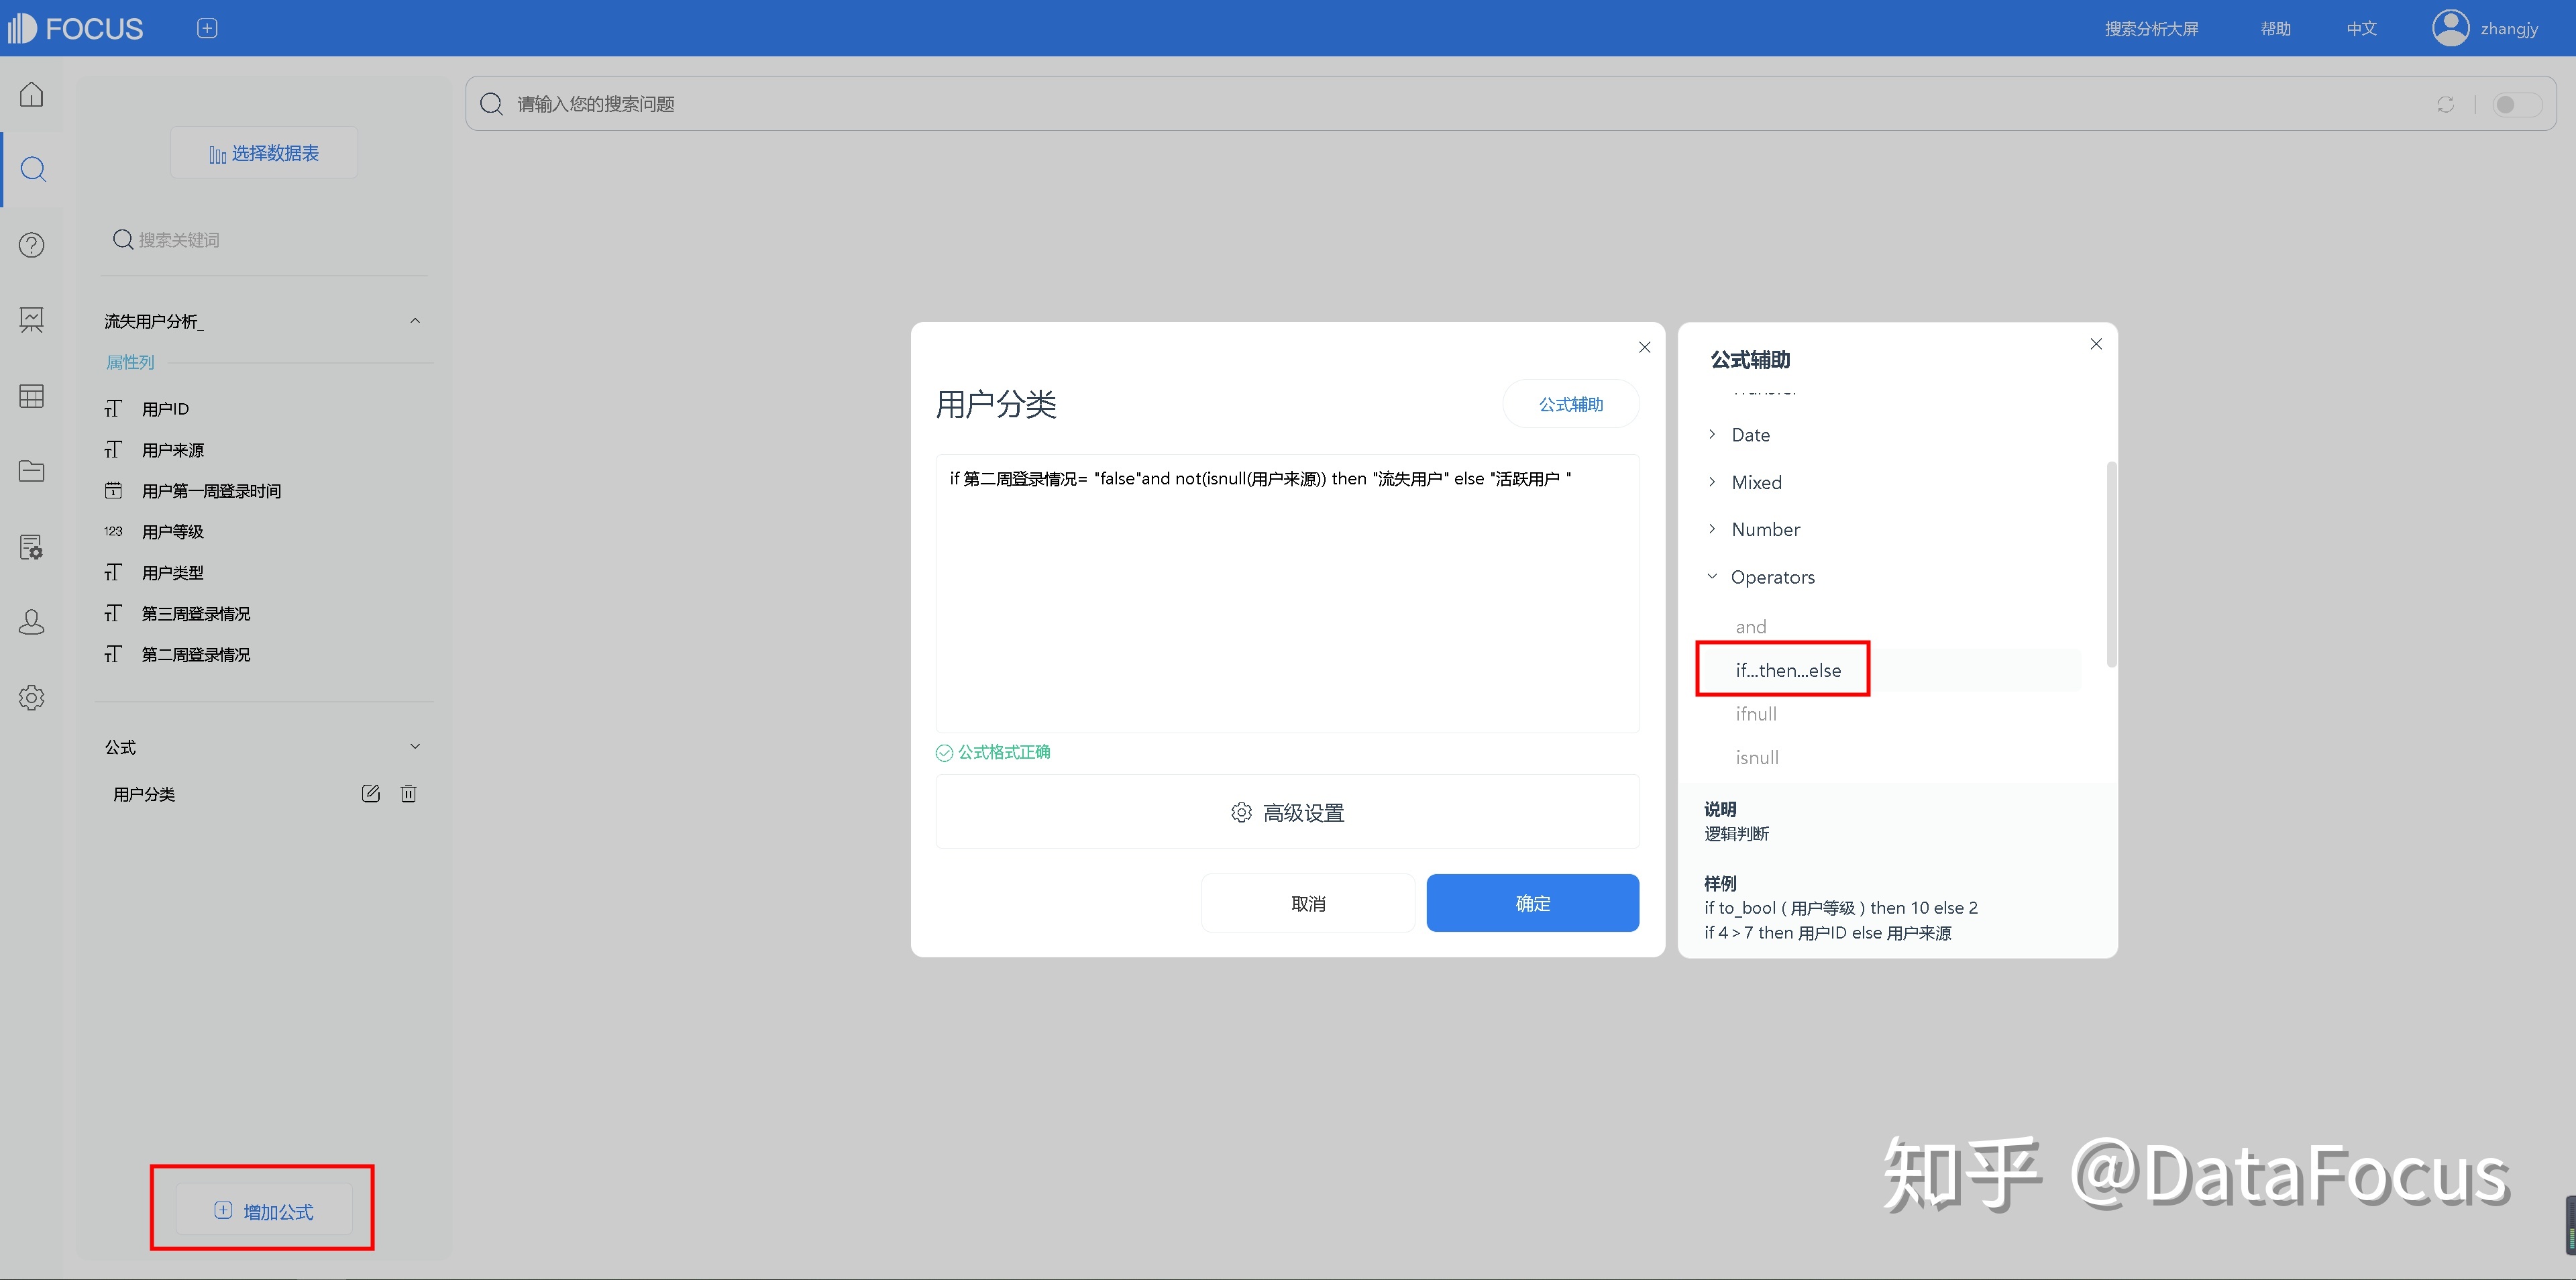Select the isnull operator
The image size is (2576, 1280).
pyautogui.click(x=1757, y=757)
